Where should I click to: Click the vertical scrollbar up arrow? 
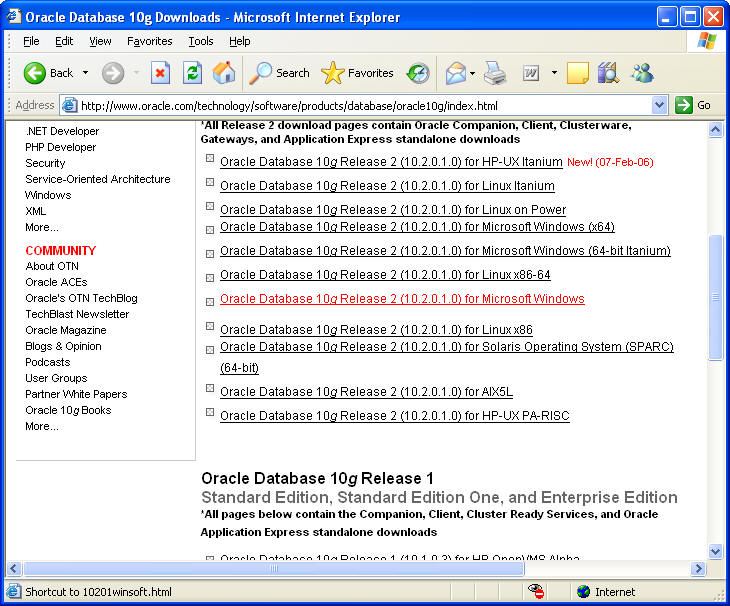point(715,130)
